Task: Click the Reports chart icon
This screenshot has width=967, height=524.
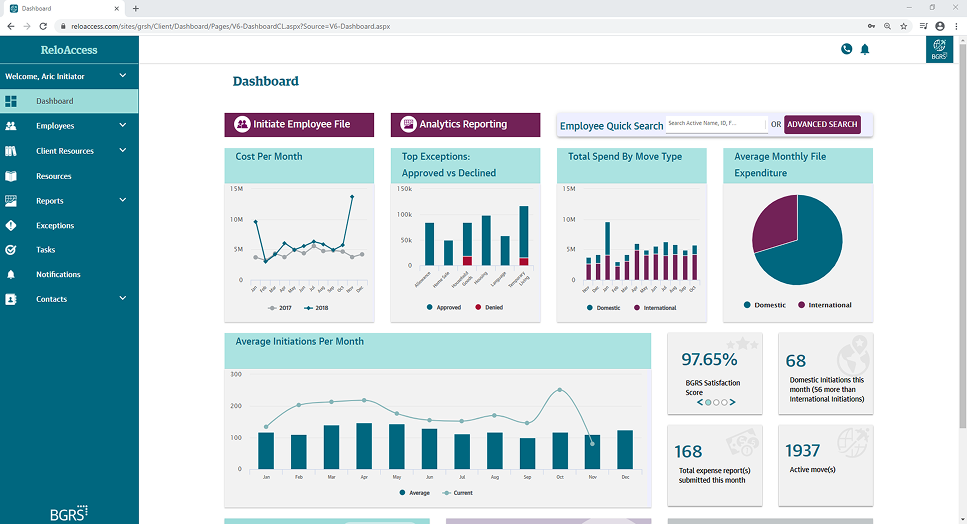Action: [10, 201]
